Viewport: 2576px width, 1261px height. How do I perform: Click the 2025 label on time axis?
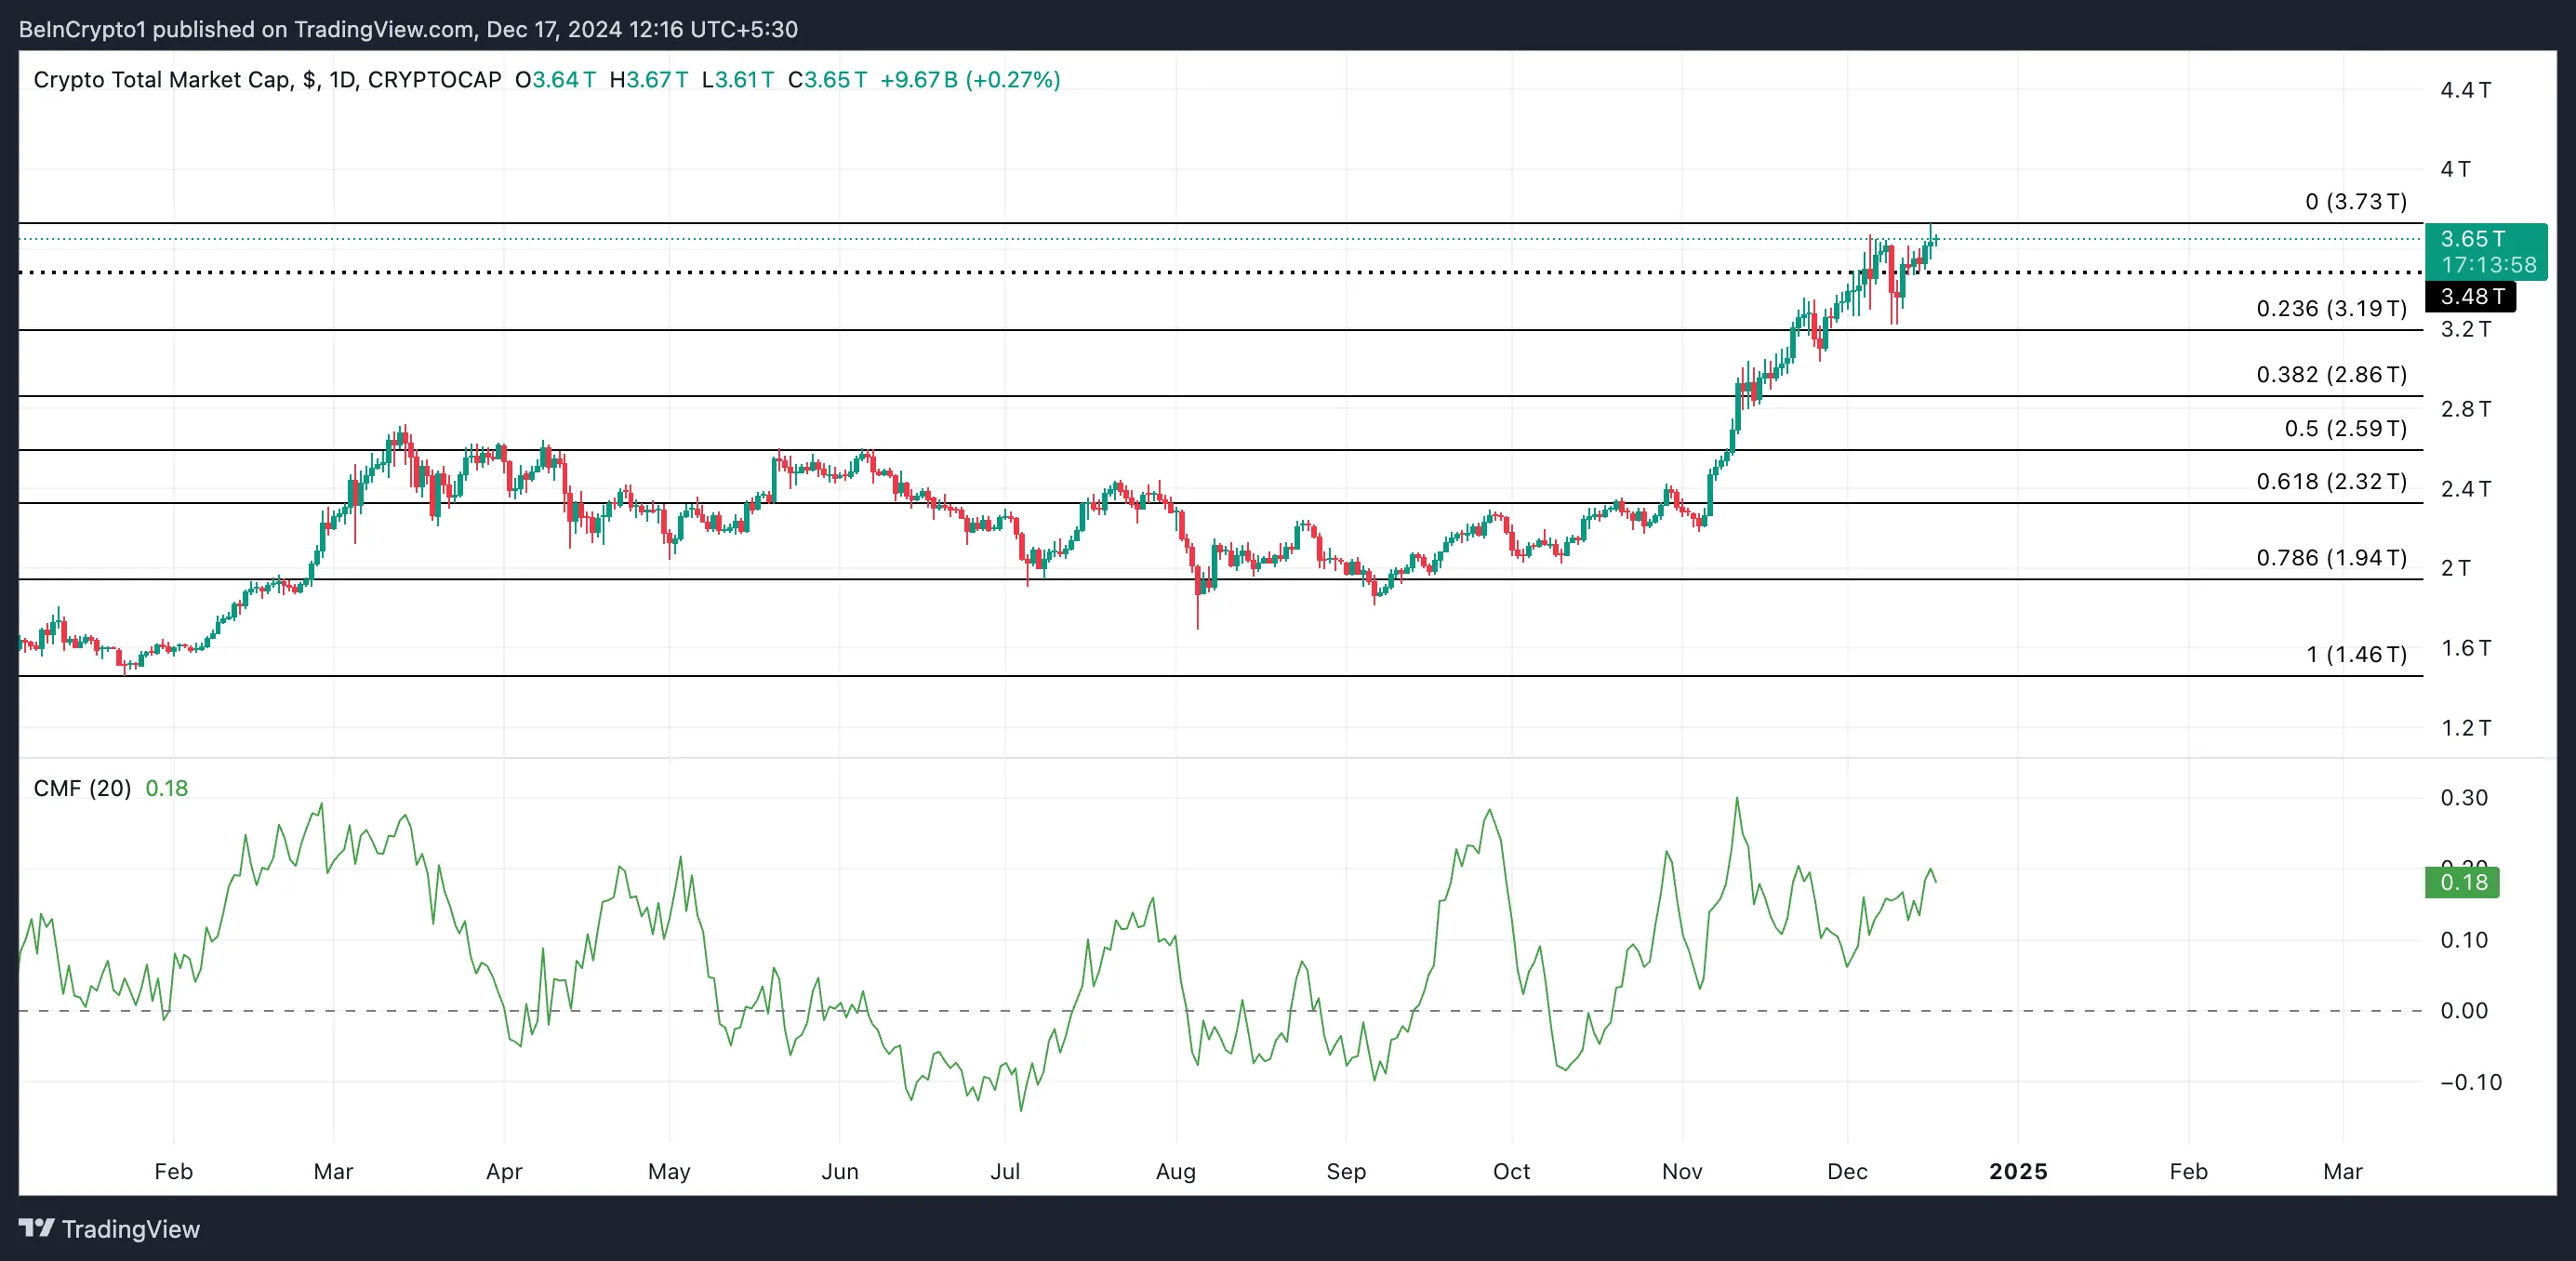click(x=2017, y=1171)
